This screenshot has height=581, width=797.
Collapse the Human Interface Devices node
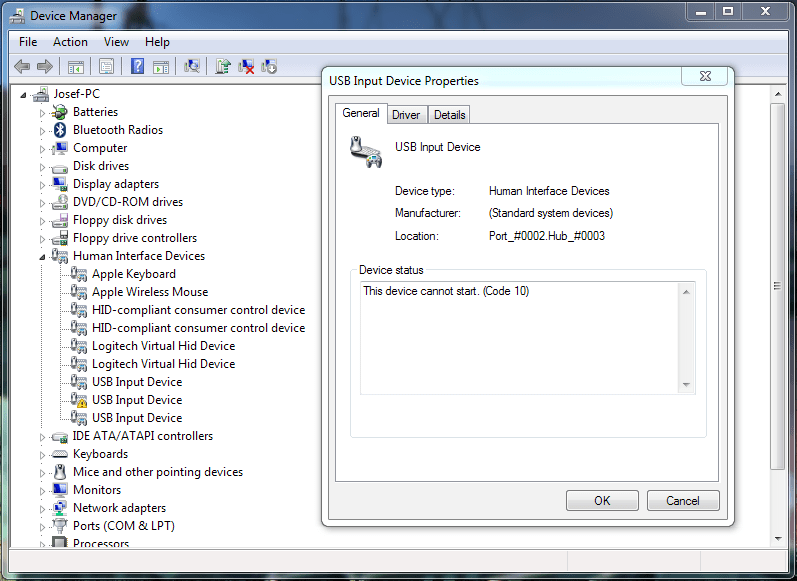coord(42,257)
